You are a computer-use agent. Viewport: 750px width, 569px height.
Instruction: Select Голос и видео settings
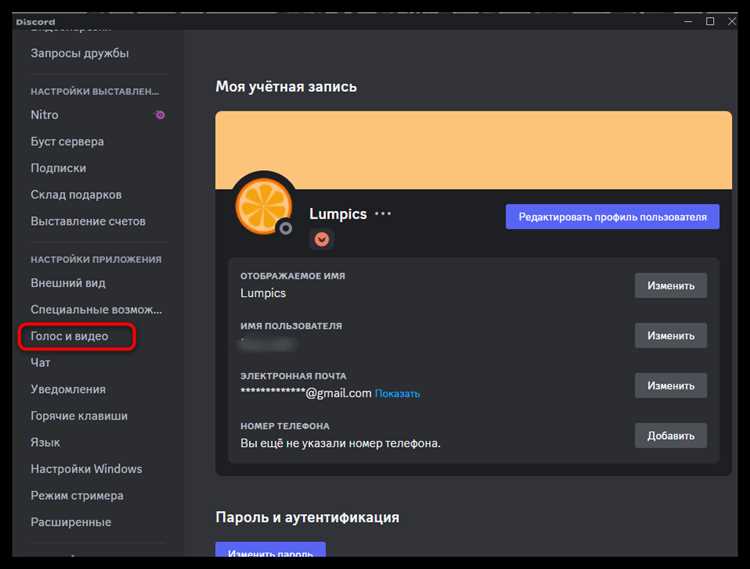coord(69,336)
